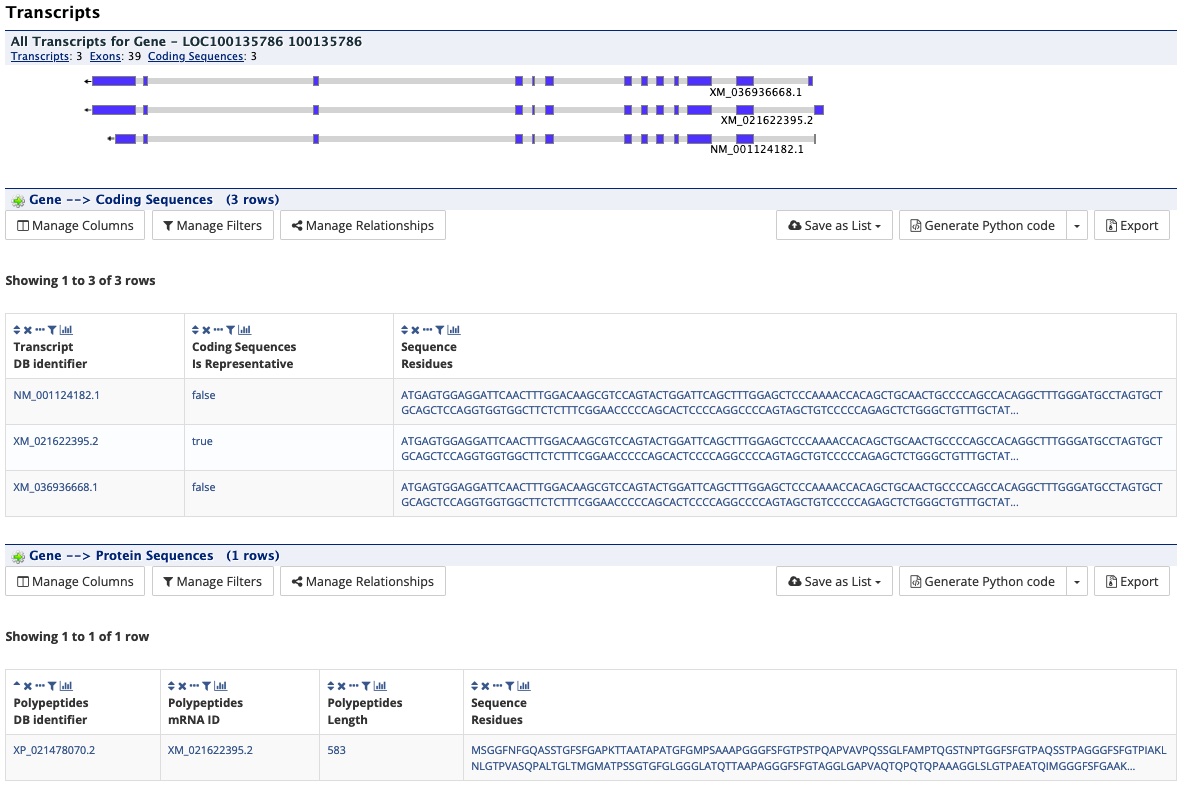This screenshot has height=785, width=1184.
Task: Filter the Polypeptides DB identifier column
Action: click(x=52, y=686)
